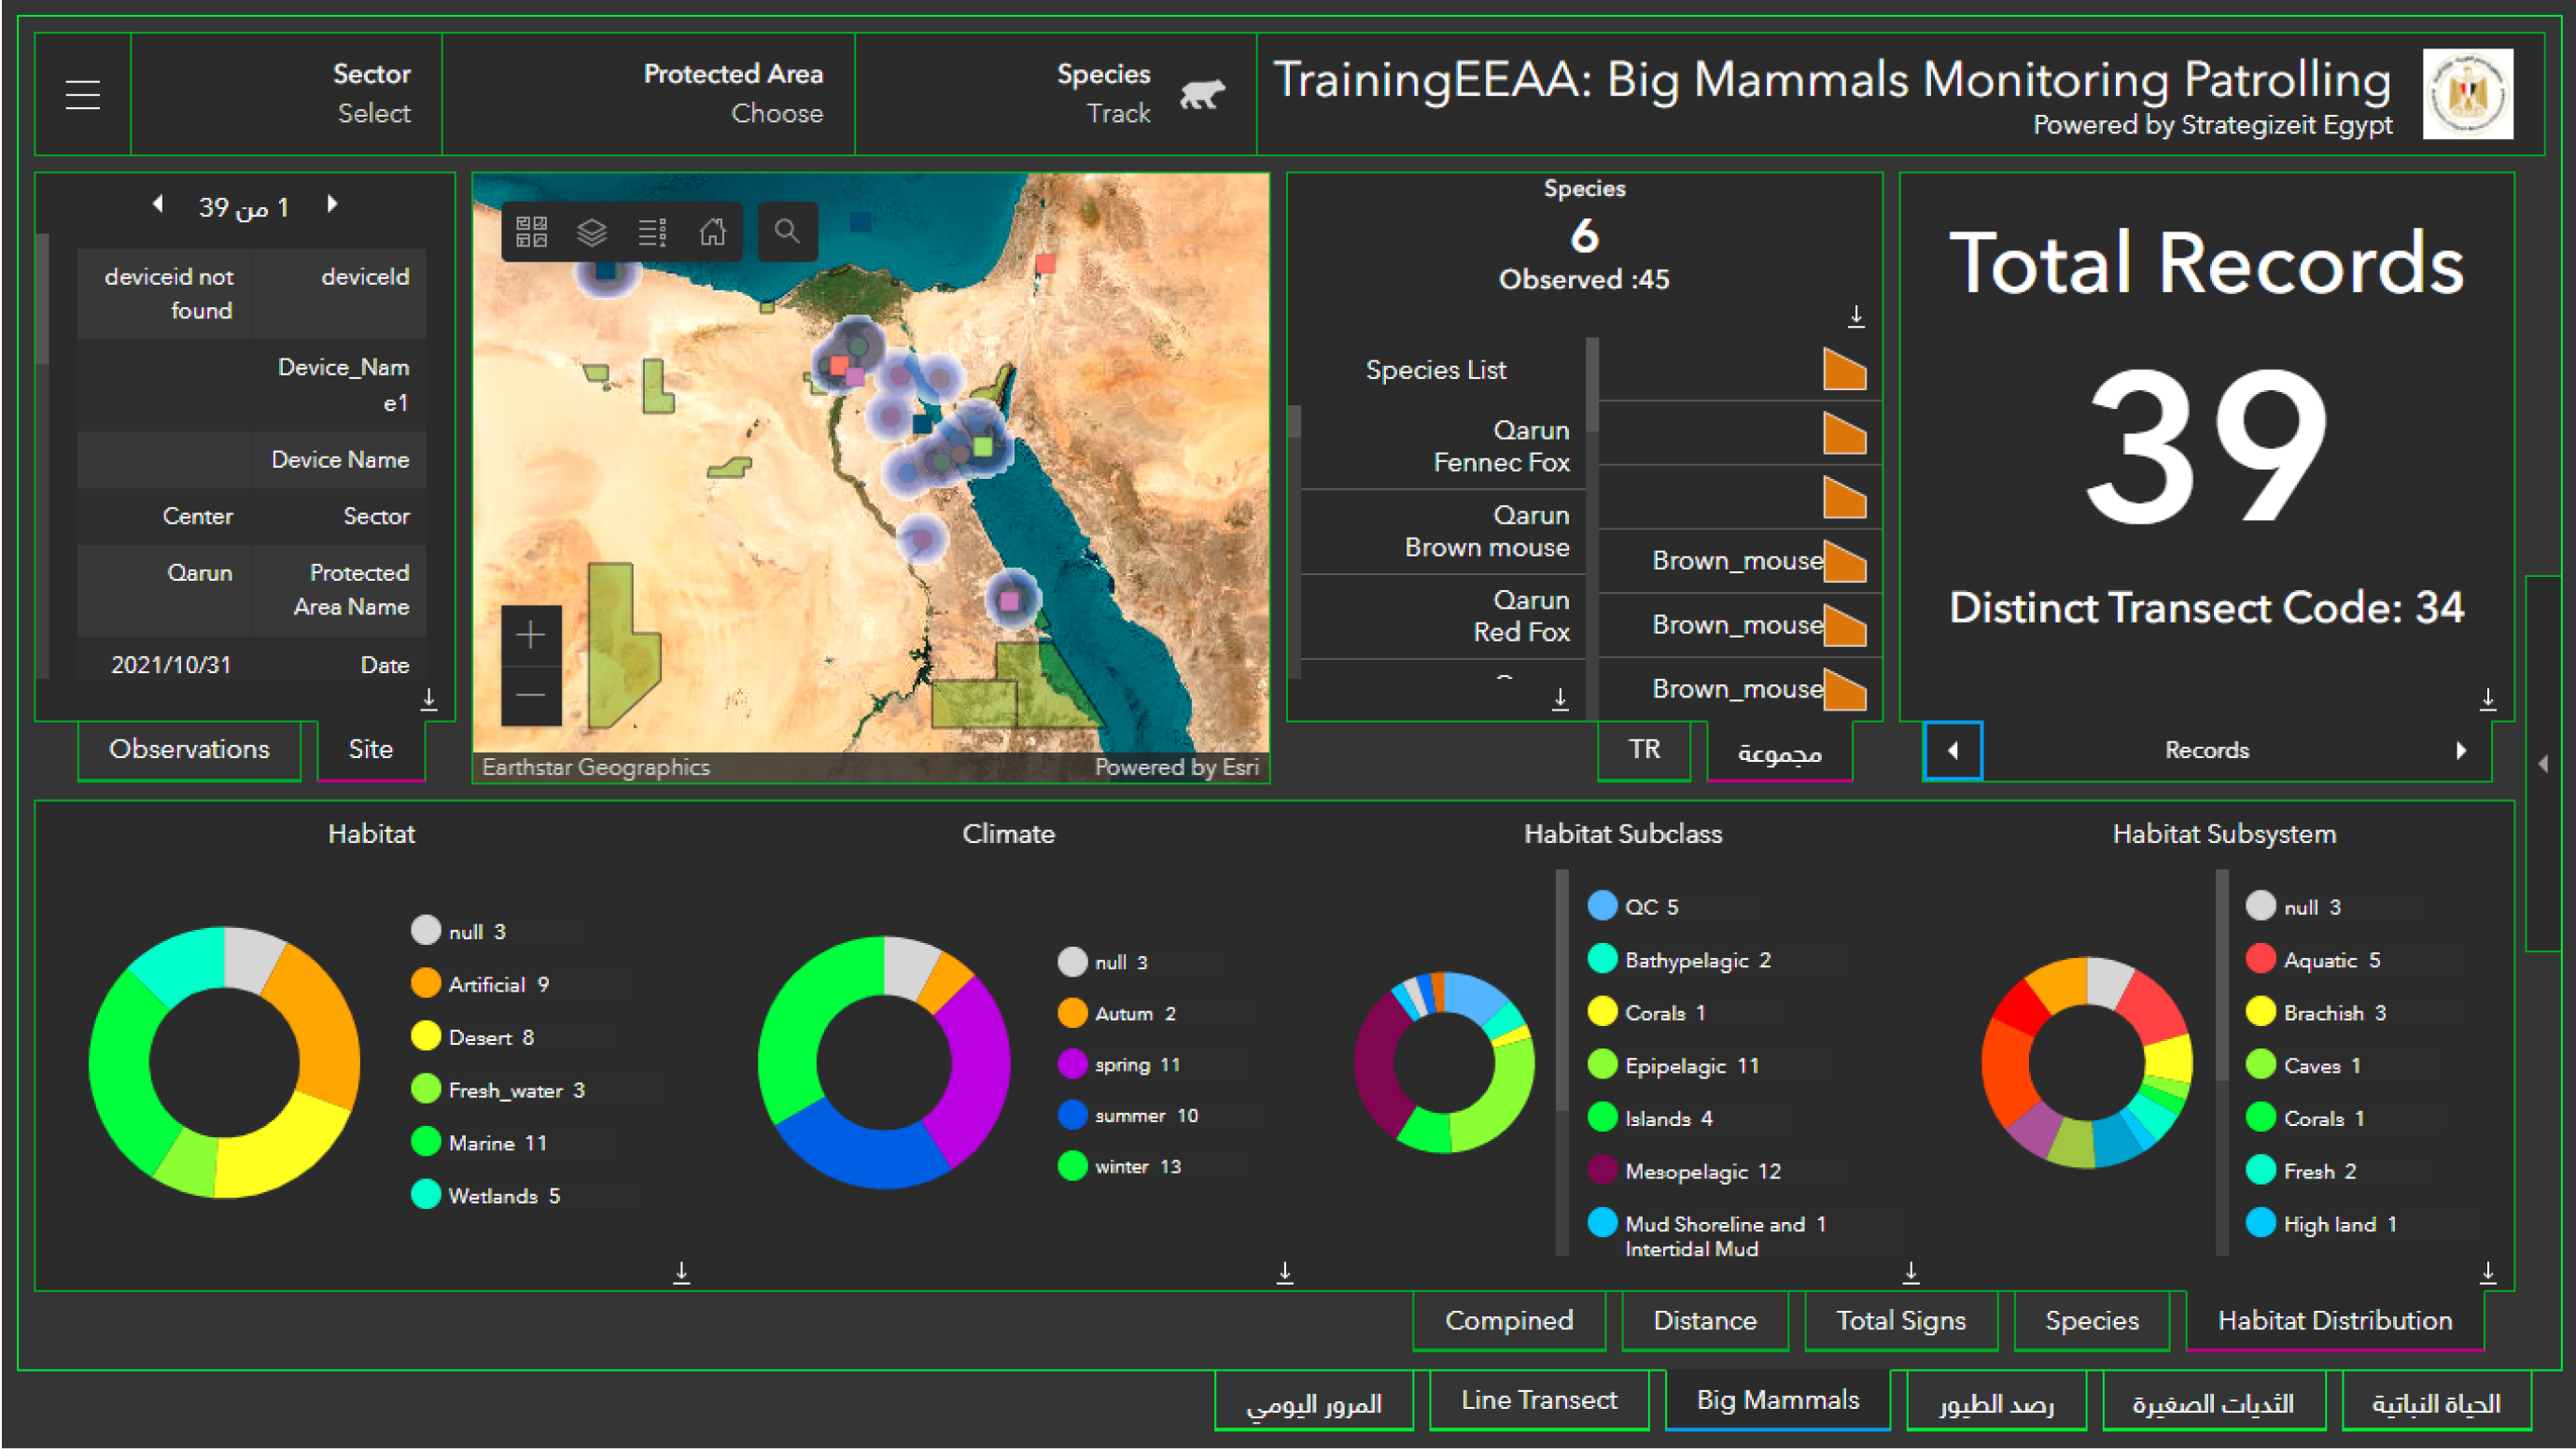This screenshot has height=1449, width=2576.
Task: Switch to the TR tab
Action: (1644, 749)
